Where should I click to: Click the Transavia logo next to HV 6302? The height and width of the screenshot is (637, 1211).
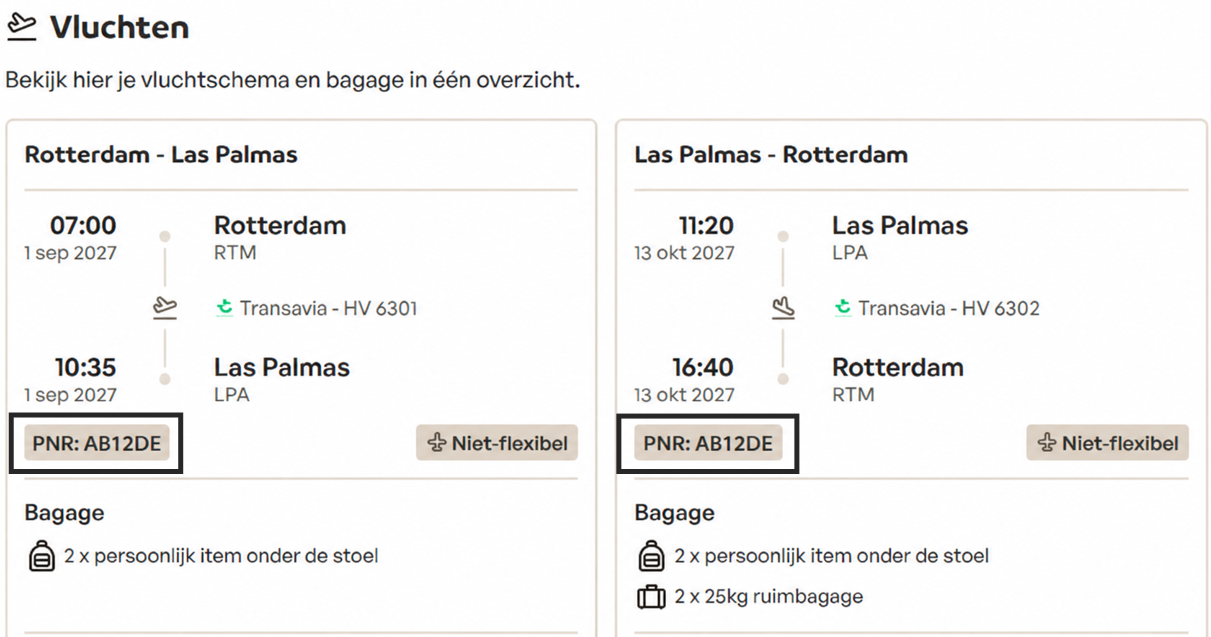click(843, 308)
